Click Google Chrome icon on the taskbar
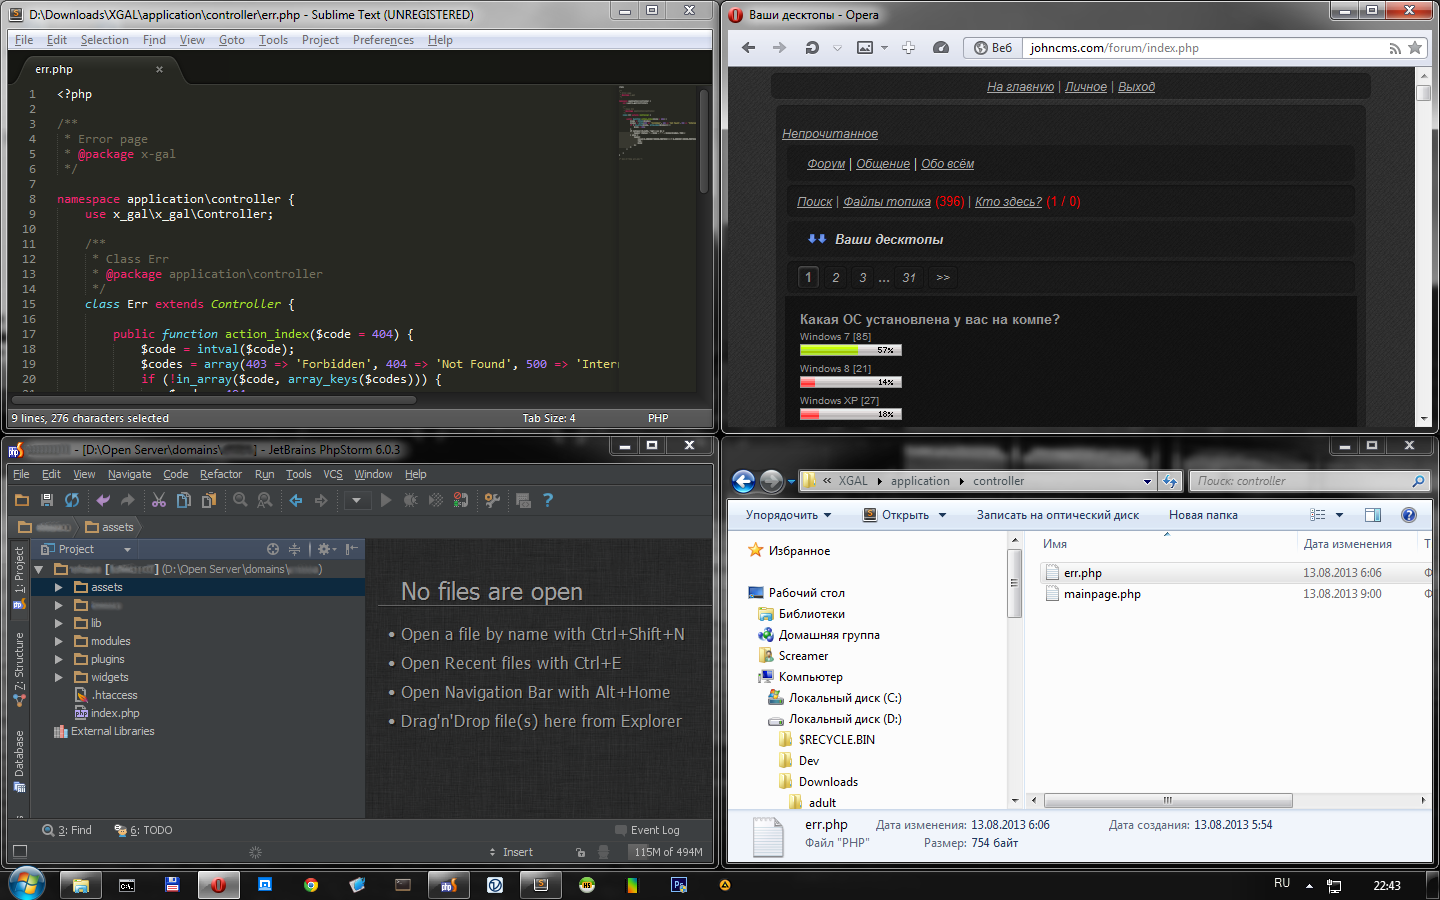This screenshot has width=1440, height=900. (x=311, y=885)
